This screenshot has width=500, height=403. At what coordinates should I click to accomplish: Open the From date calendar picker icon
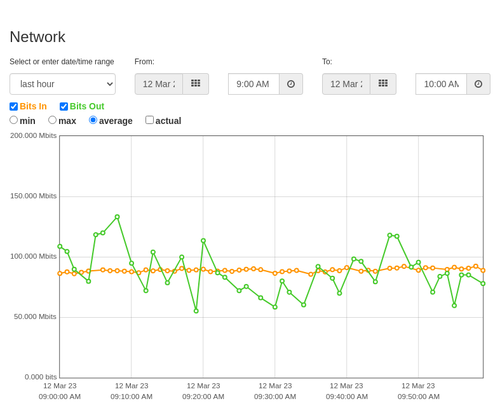(x=196, y=84)
